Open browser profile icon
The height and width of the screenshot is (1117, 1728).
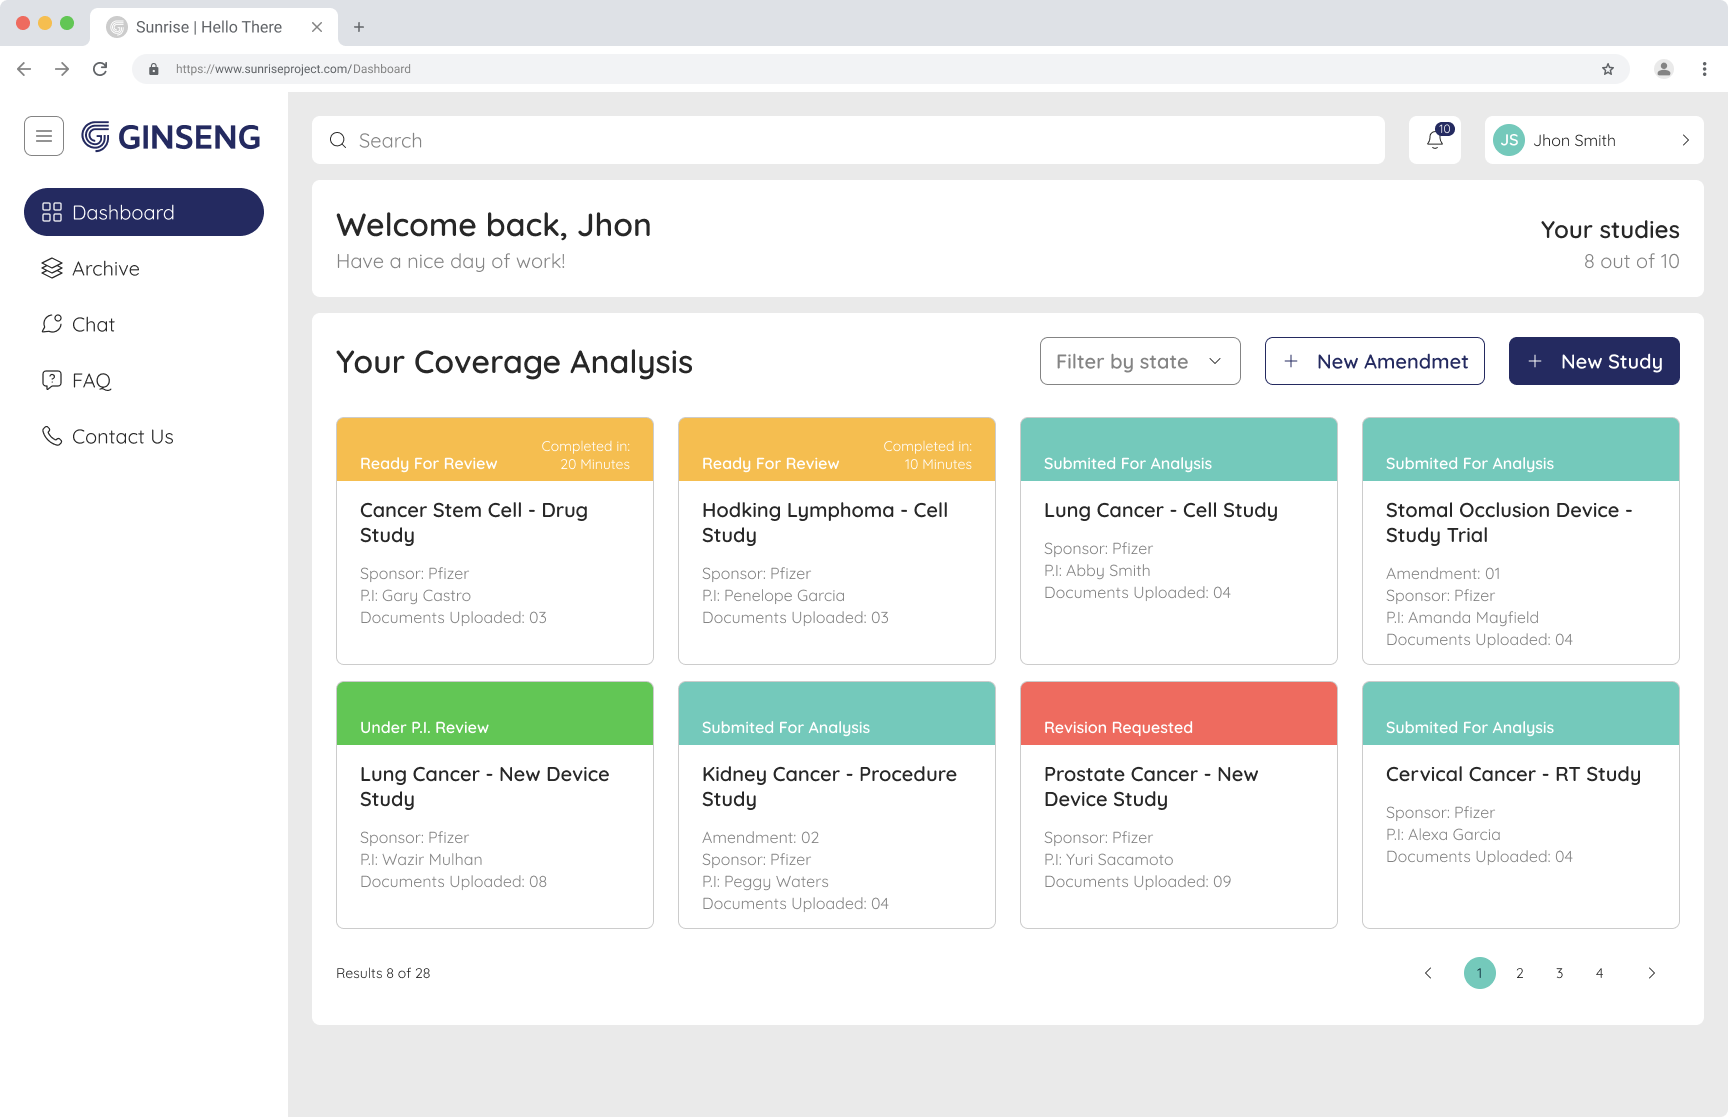[1664, 69]
